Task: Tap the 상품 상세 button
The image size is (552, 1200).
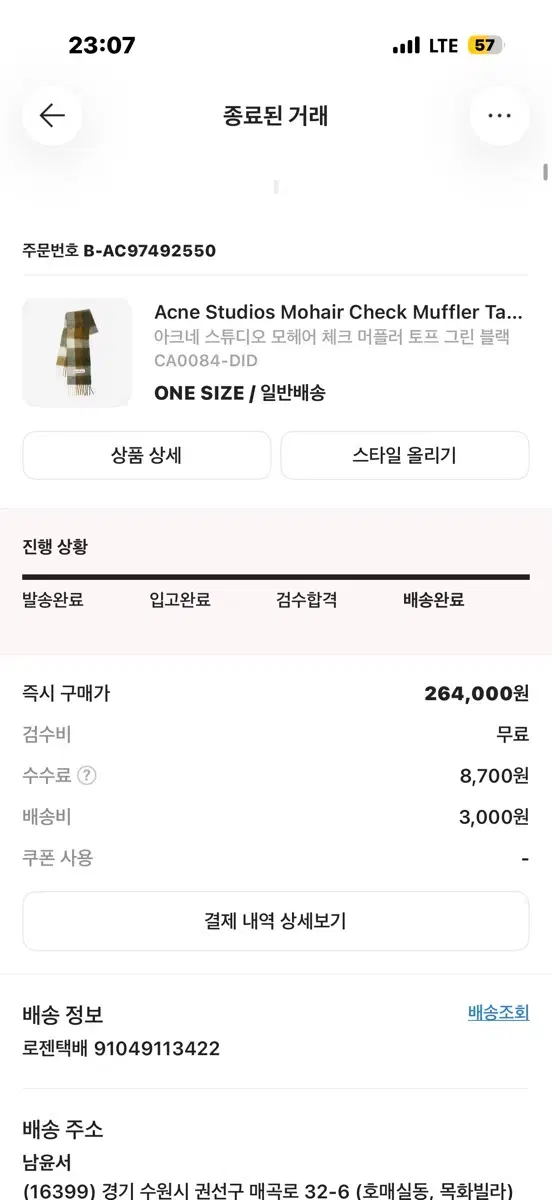Action: [x=147, y=455]
